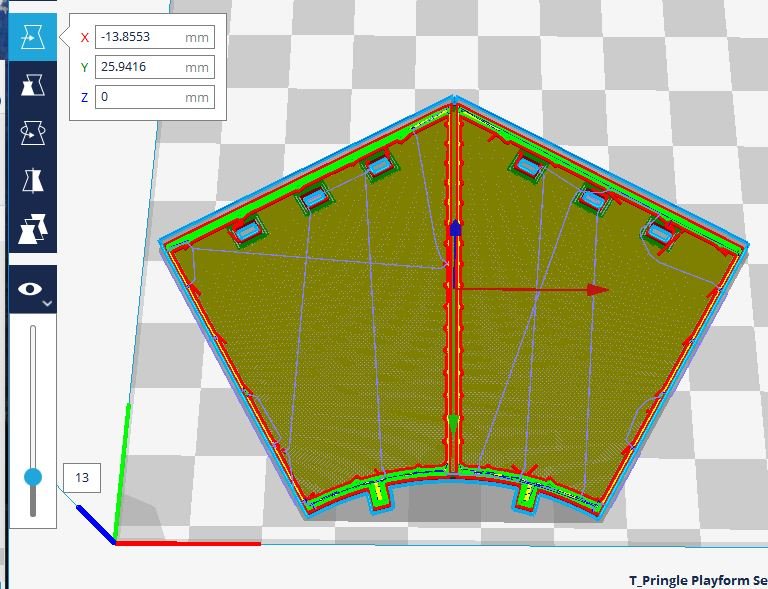Click the green Y-axis move arrow
Screen dimensions: 768x589
pos(454,425)
